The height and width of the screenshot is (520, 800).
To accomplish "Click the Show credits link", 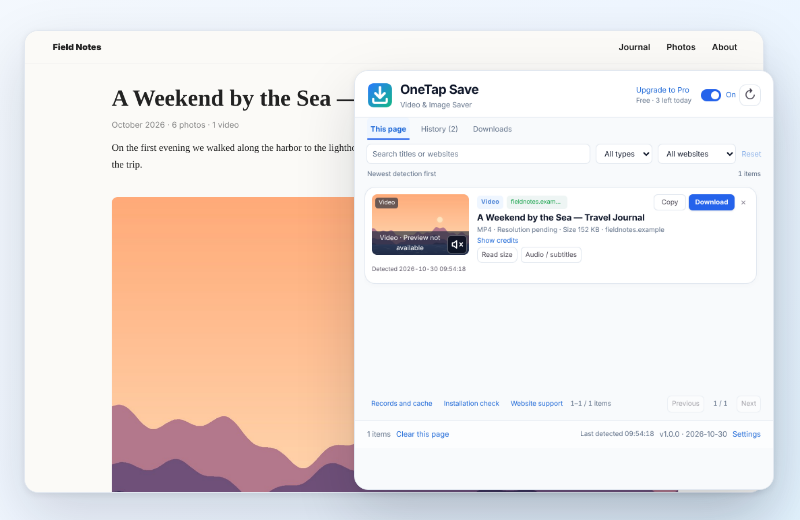I will tap(497, 240).
